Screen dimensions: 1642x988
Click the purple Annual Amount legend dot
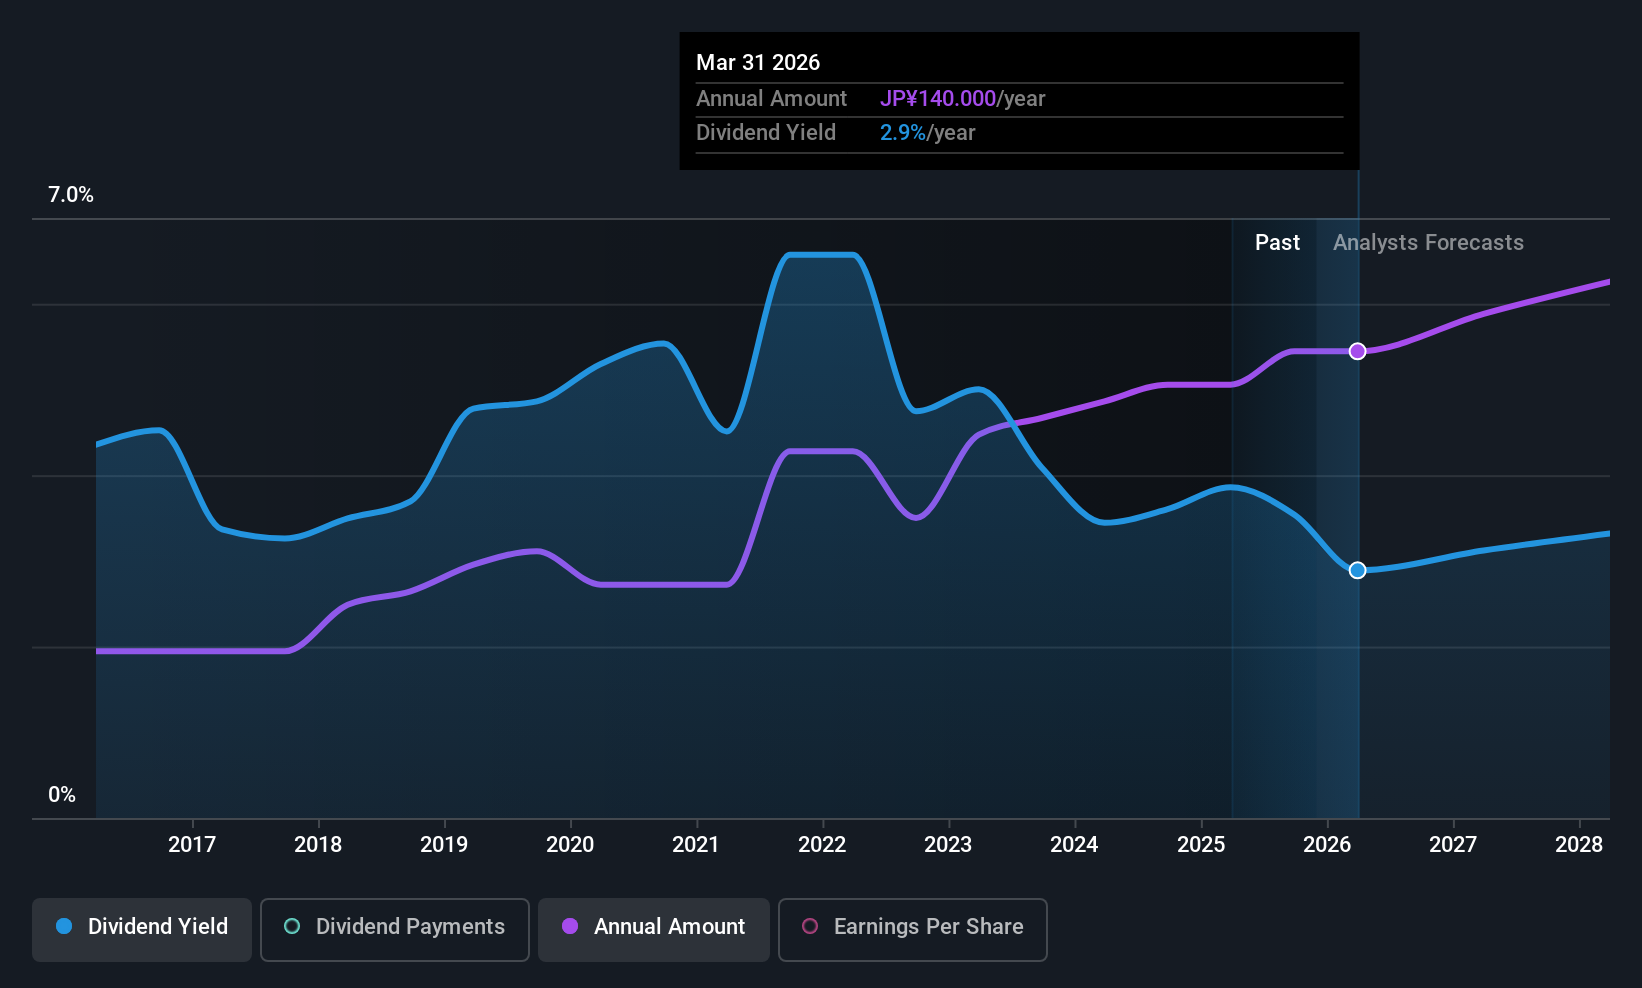pyautogui.click(x=570, y=927)
